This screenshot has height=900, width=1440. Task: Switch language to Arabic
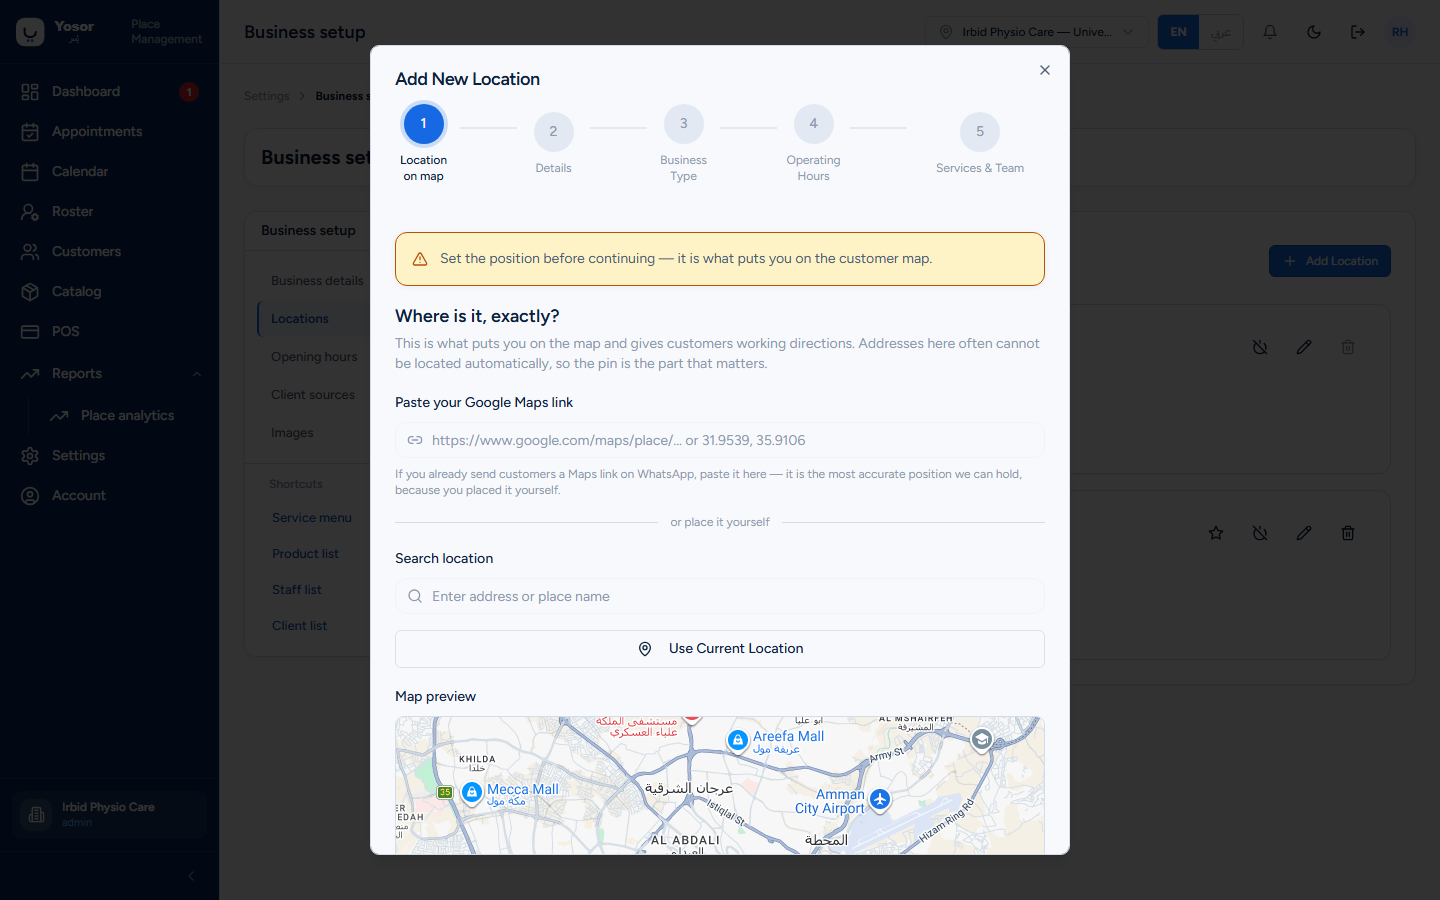(1221, 32)
